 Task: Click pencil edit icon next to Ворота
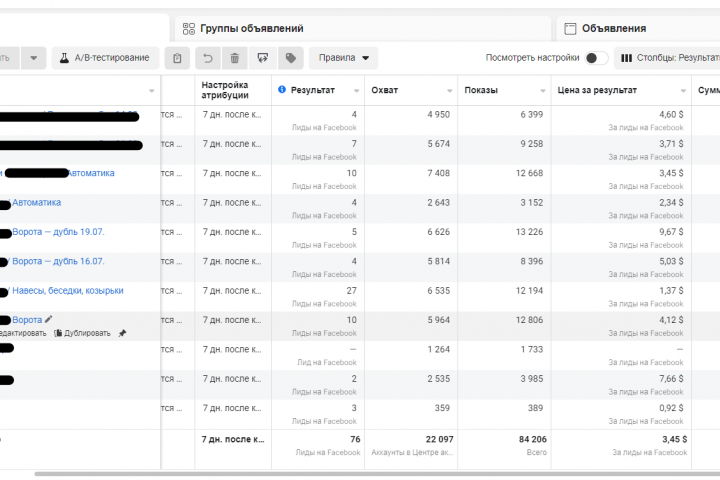point(49,319)
